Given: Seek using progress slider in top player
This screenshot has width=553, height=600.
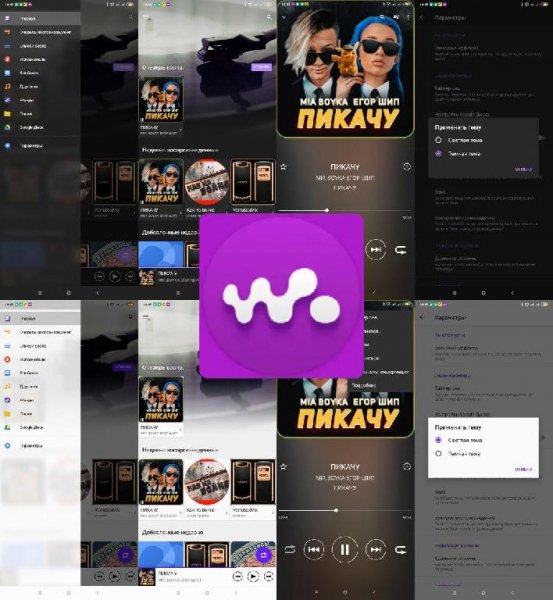Looking at the screenshot, I should [345, 210].
